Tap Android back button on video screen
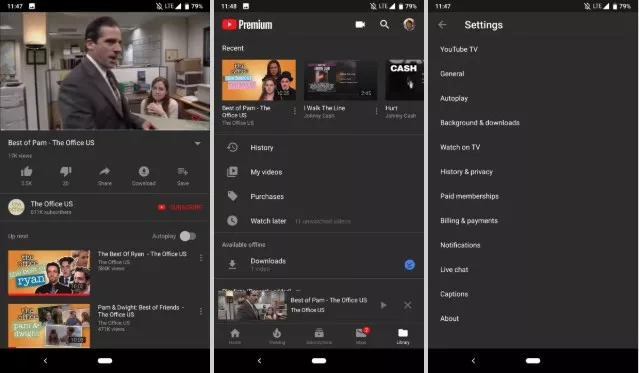 tap(45, 361)
